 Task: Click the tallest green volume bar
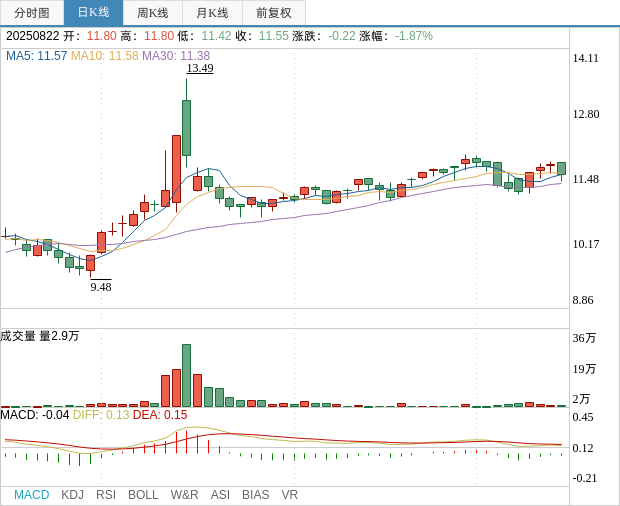click(187, 376)
